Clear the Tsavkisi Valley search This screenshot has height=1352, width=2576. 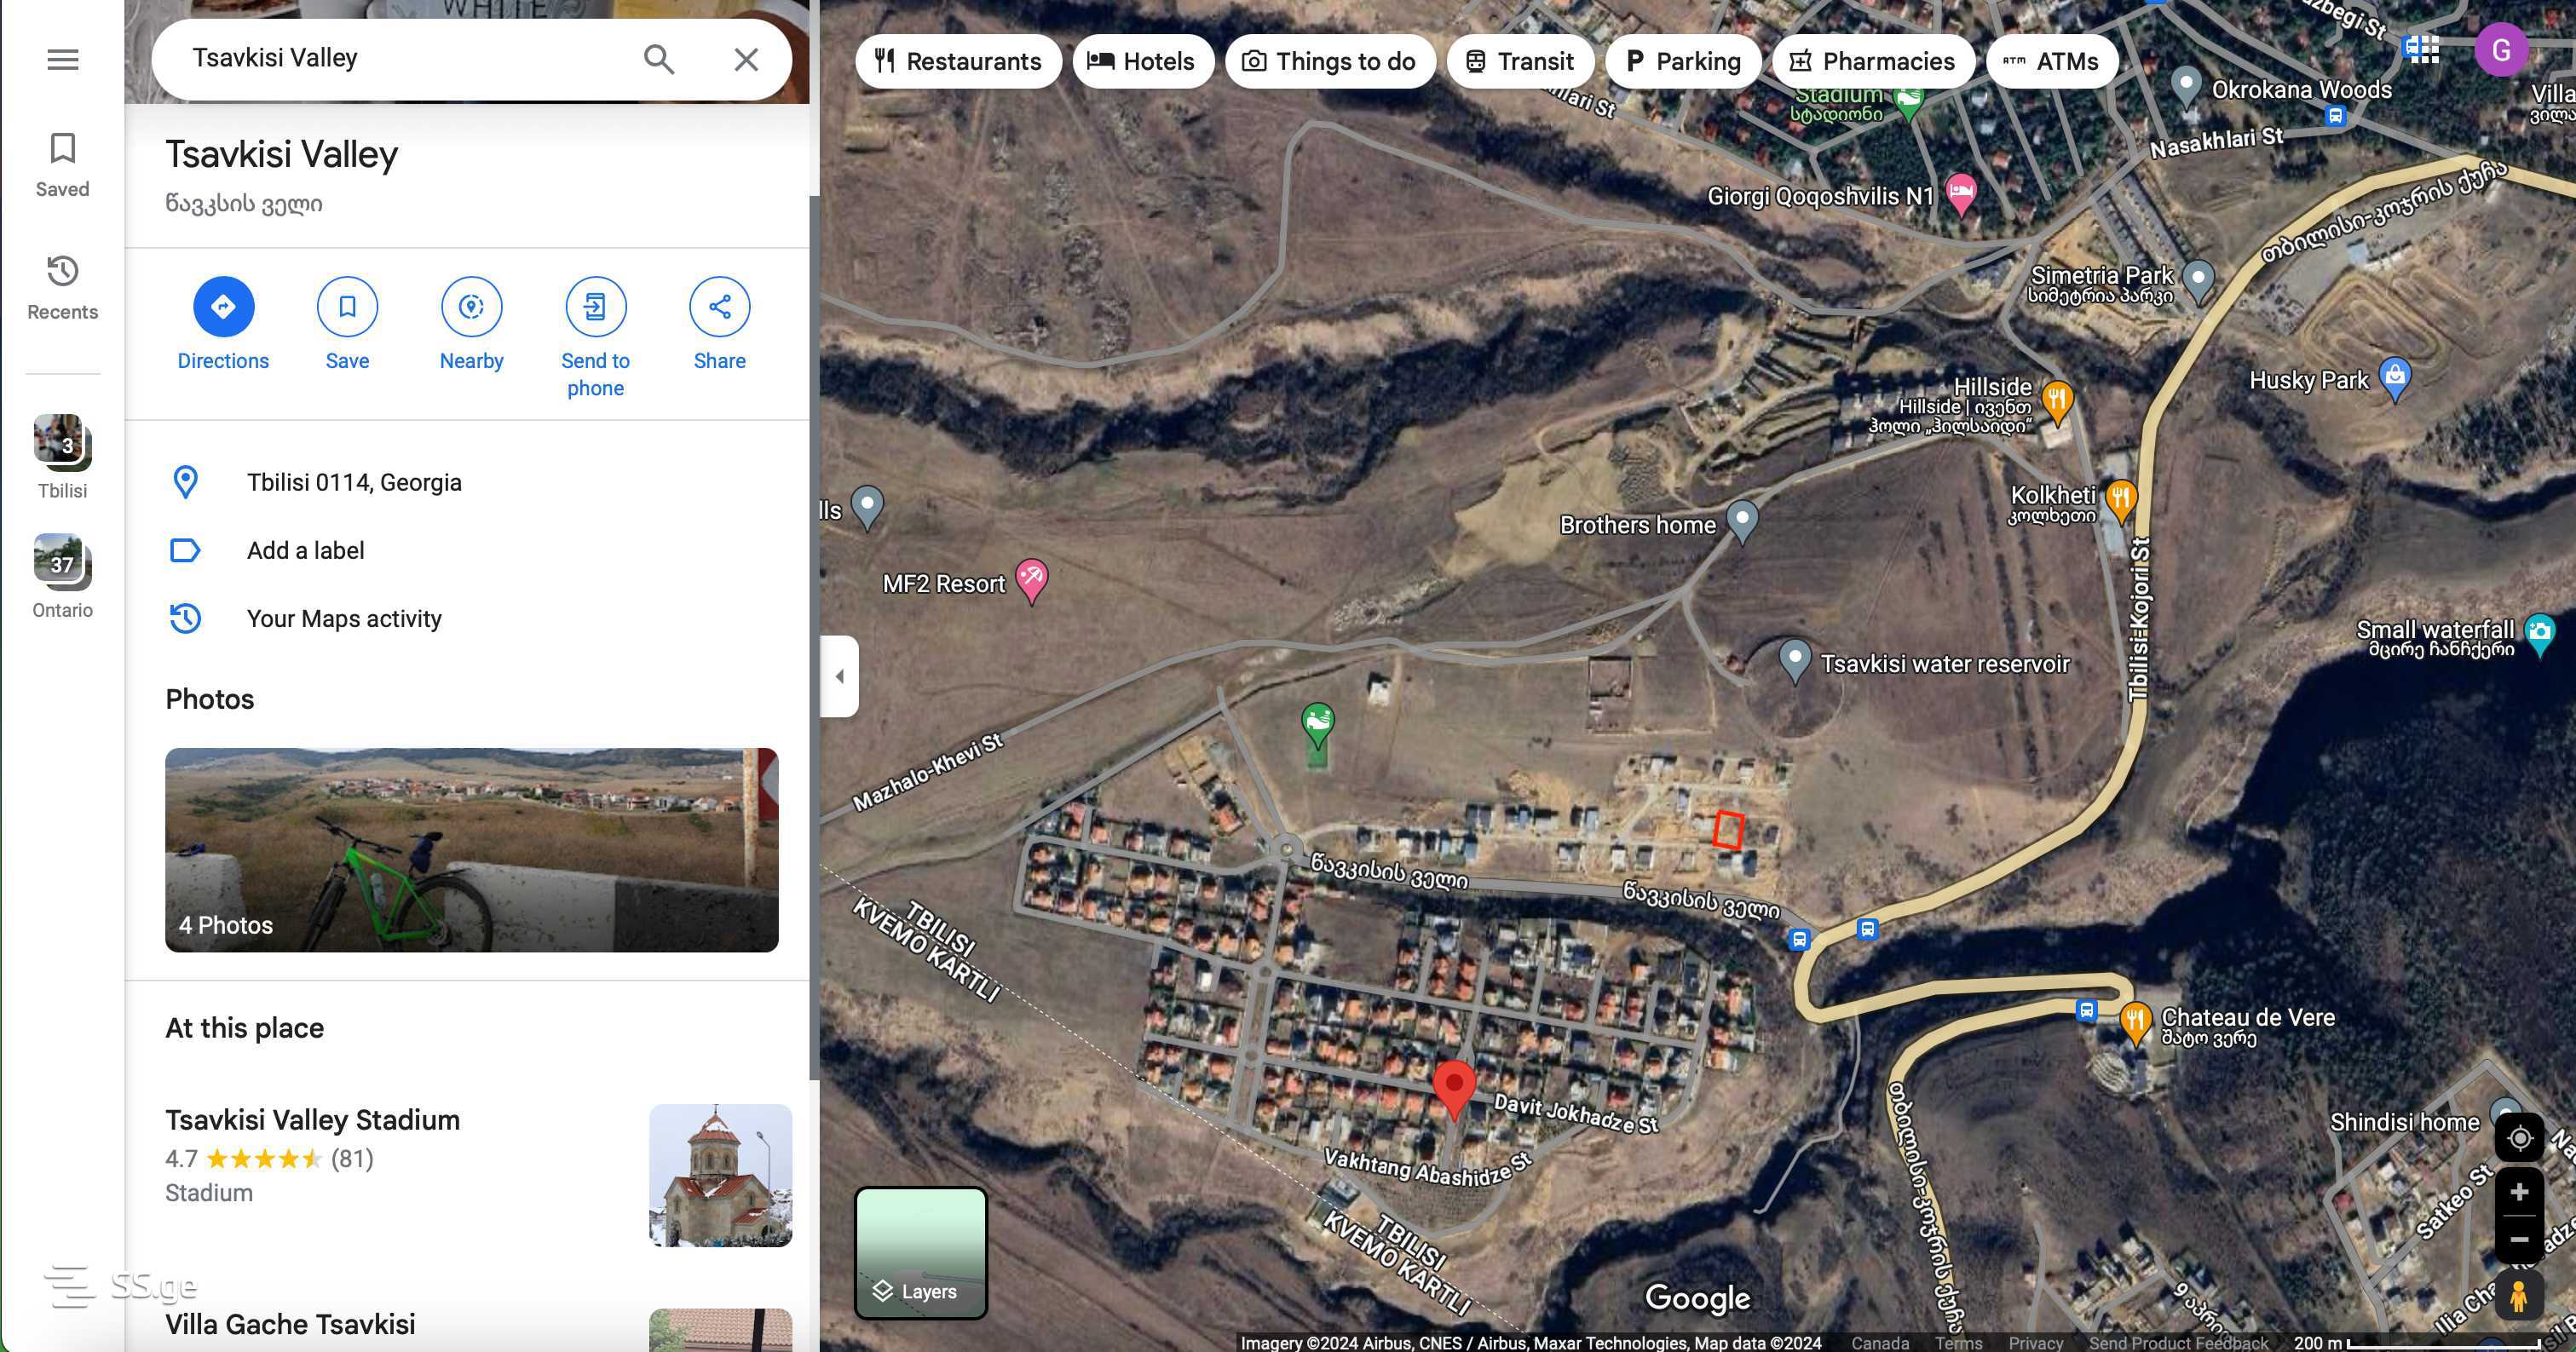pyautogui.click(x=746, y=59)
